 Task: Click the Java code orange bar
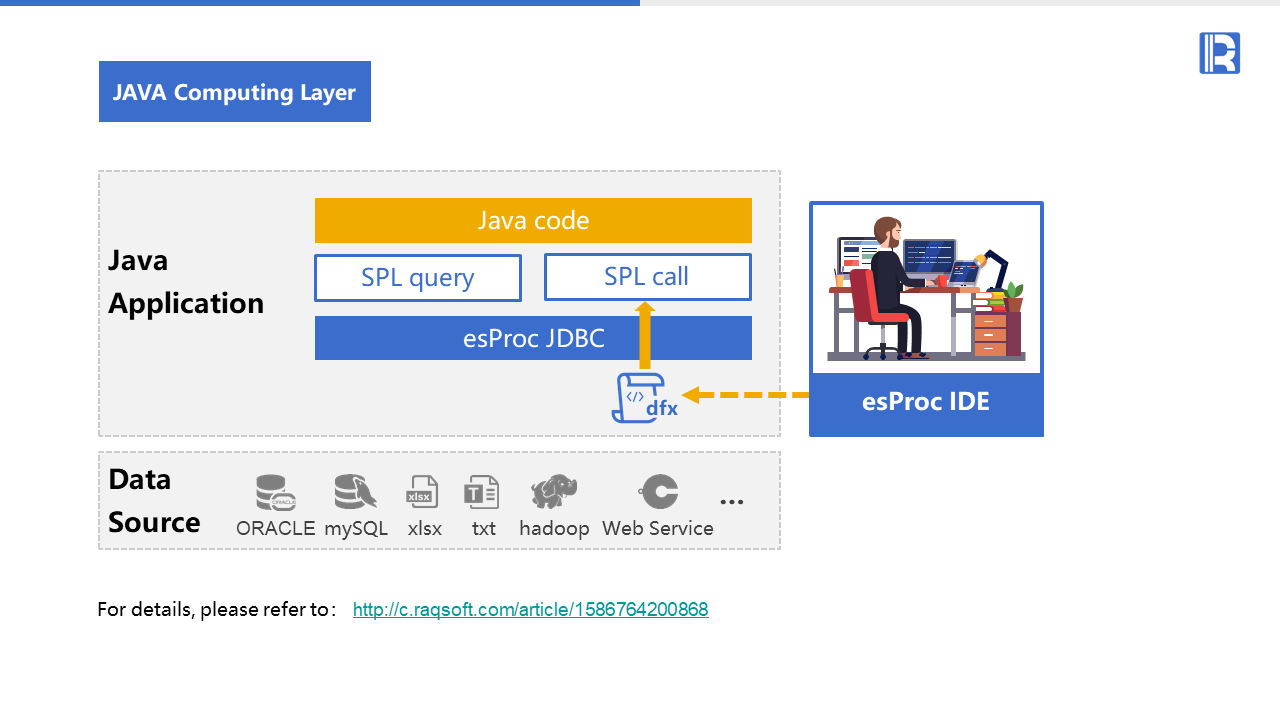(x=533, y=220)
